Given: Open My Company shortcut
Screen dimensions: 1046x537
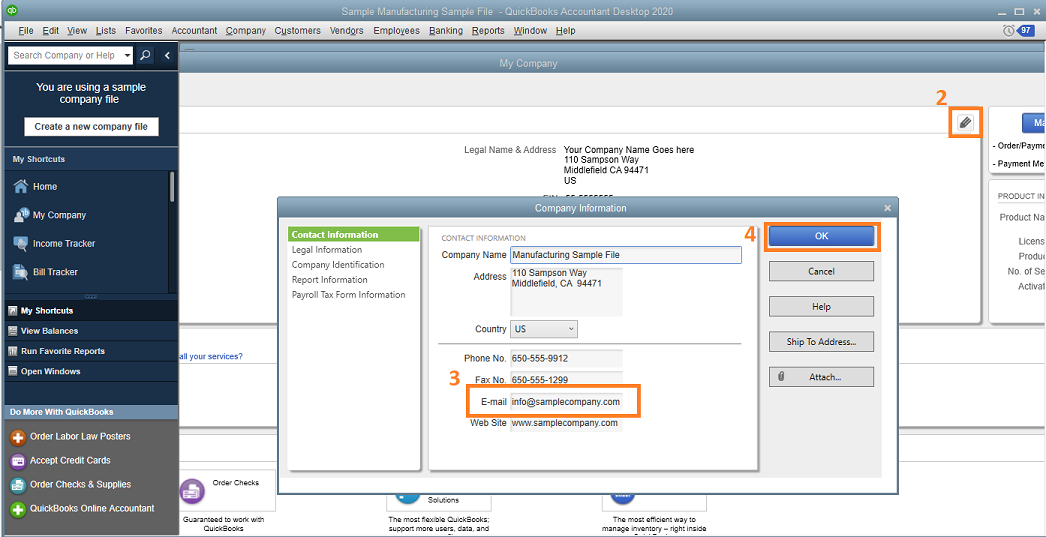Looking at the screenshot, I should point(49,215).
